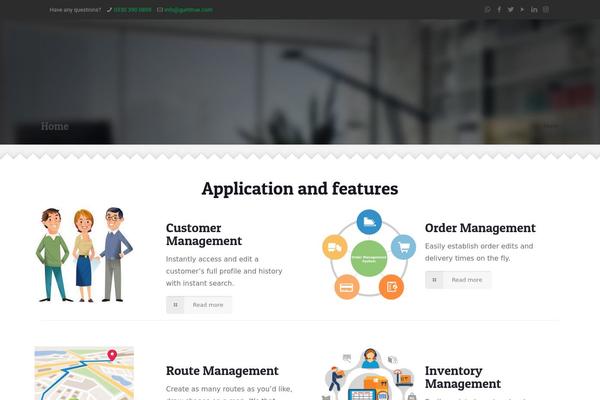This screenshot has width=600, height=400.
Task: Open the Customer Management heading
Action: (204, 234)
